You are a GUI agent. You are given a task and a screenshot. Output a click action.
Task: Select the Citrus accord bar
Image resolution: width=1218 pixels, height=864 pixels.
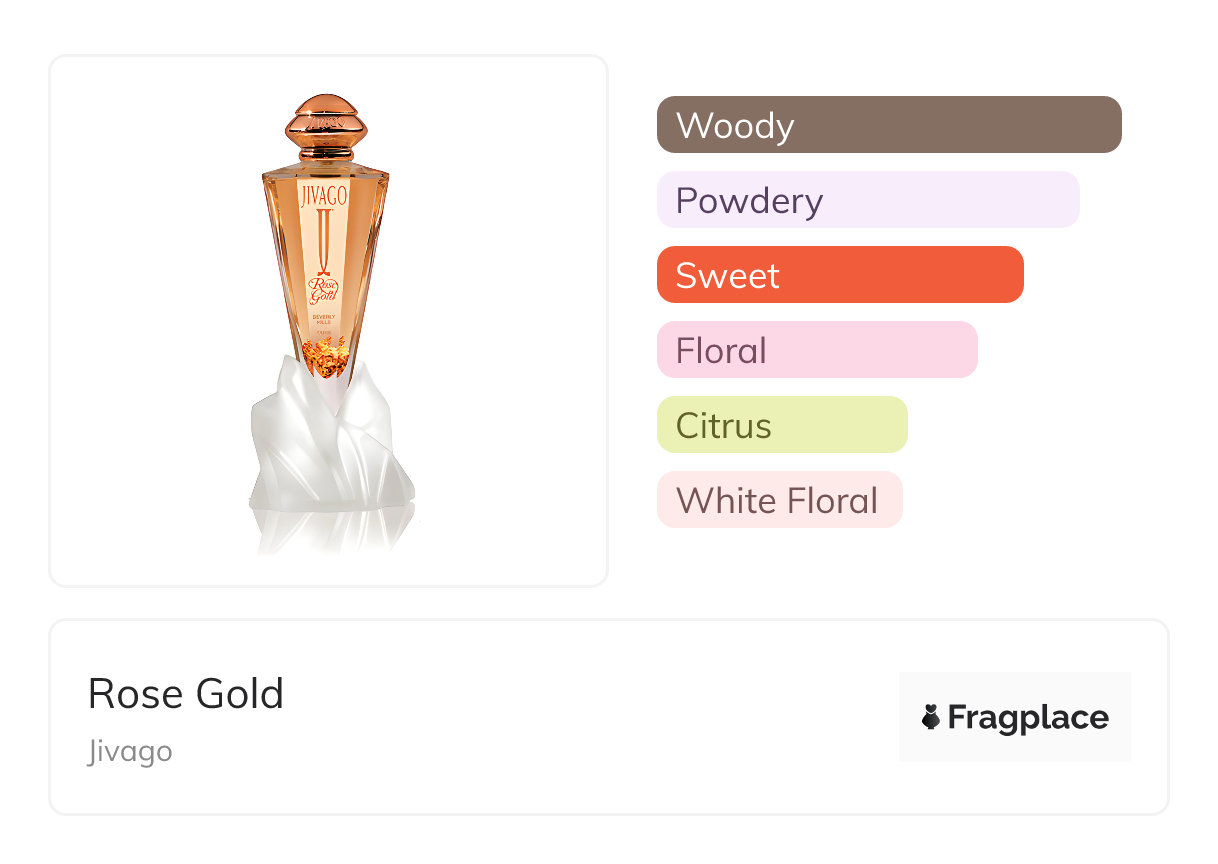click(781, 425)
